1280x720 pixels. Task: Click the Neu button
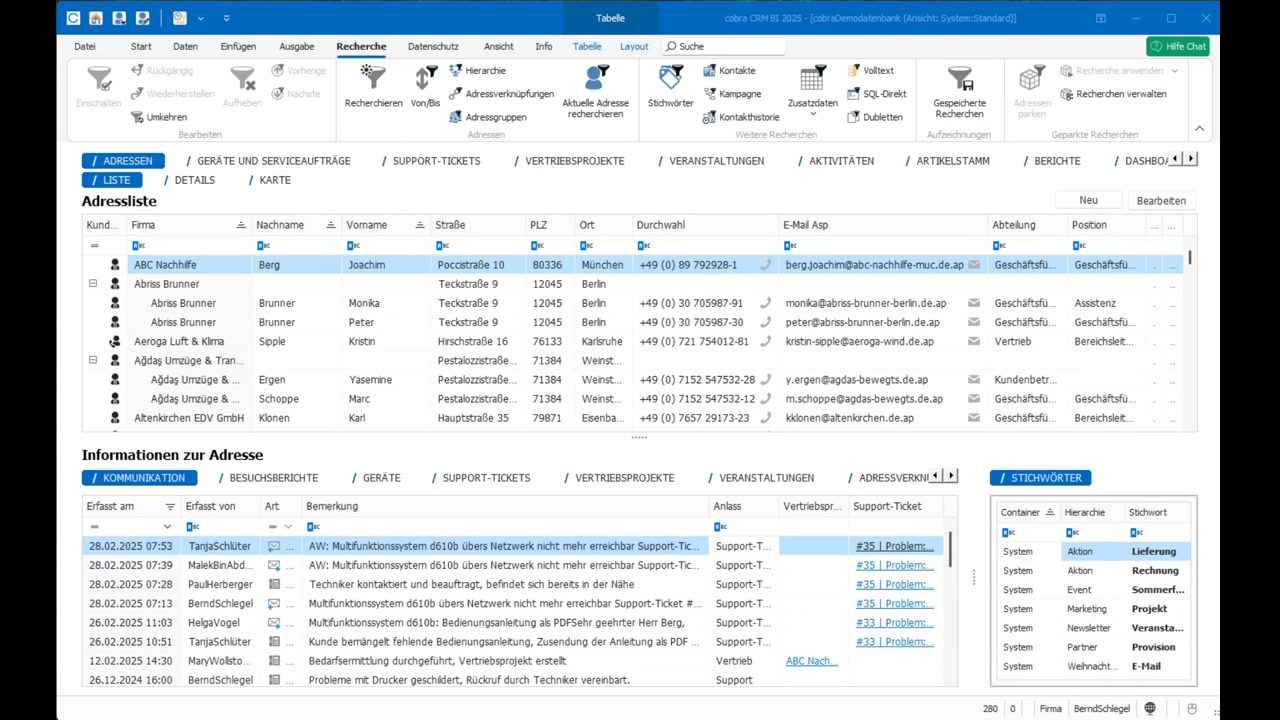click(x=1088, y=200)
